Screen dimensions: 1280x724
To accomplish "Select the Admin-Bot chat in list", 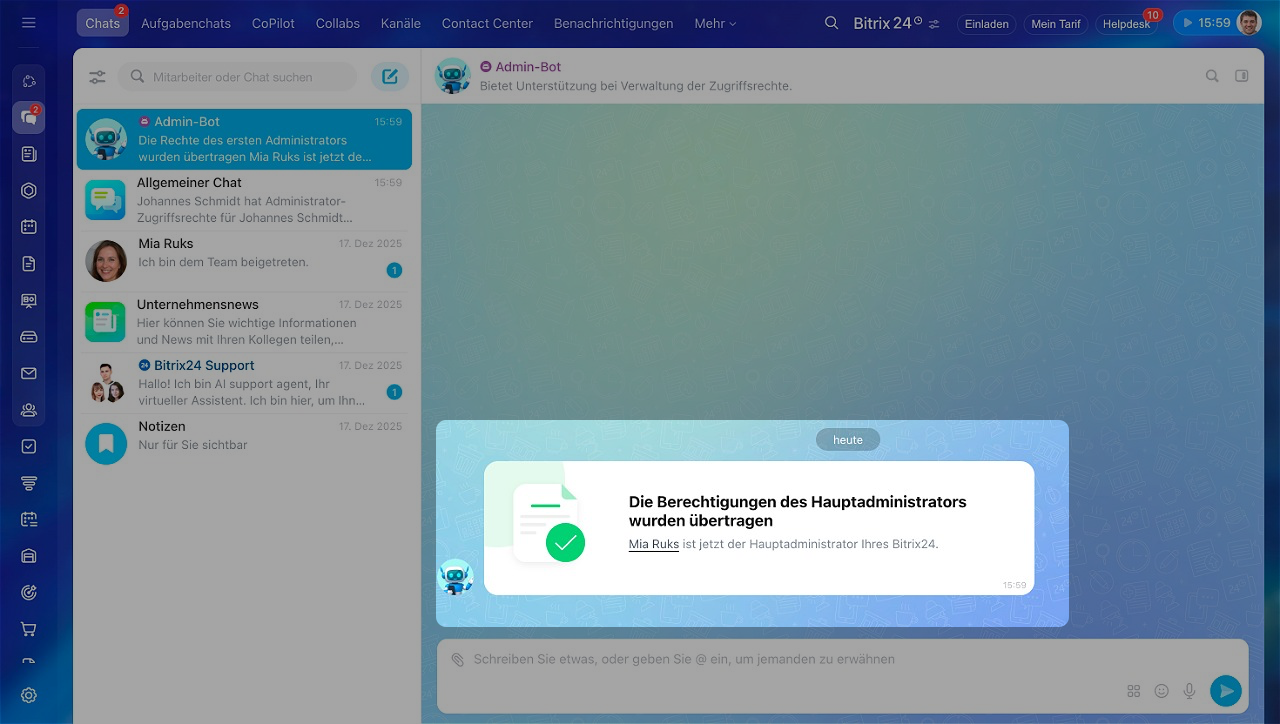I will coord(244,140).
